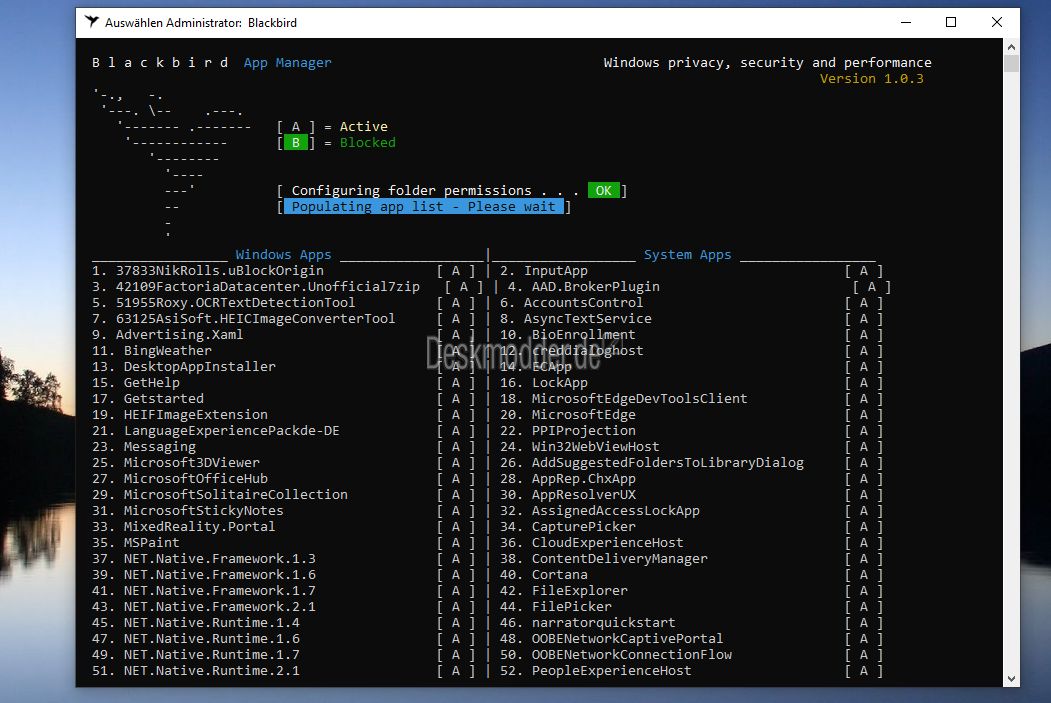Select the 'Microsoft3DViewer' entry
The image size is (1051, 703).
click(192, 463)
